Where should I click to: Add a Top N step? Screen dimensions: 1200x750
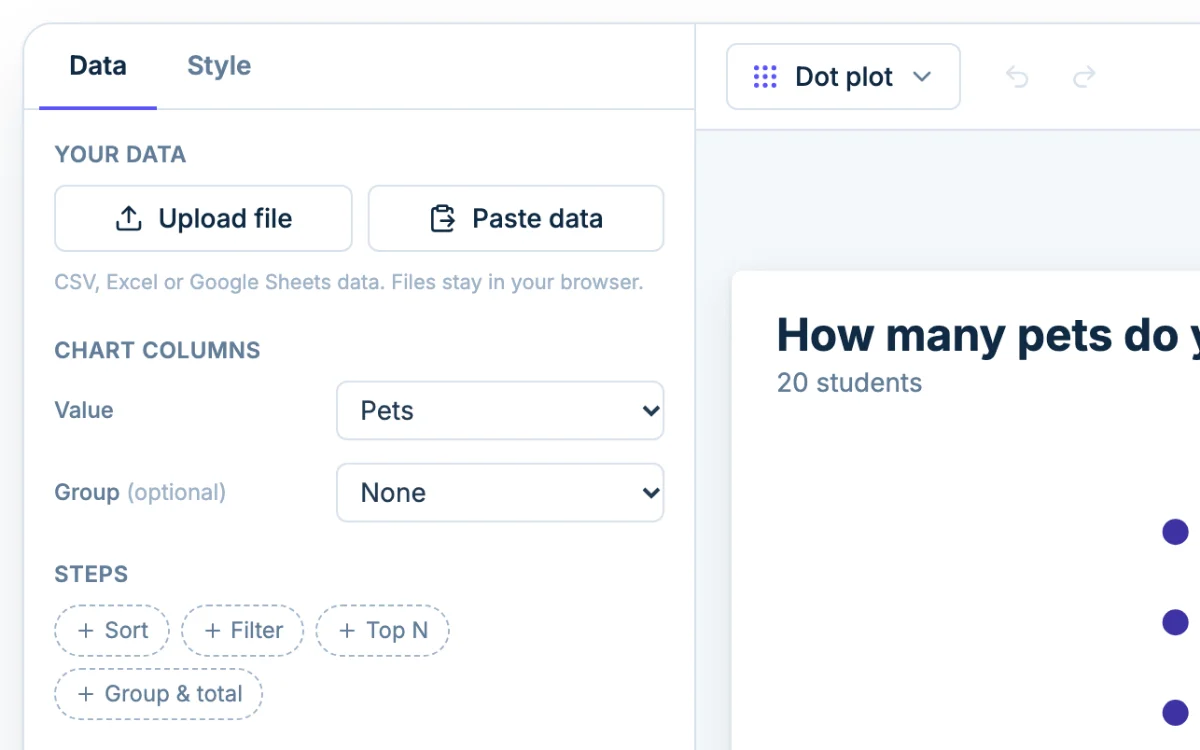click(382, 630)
